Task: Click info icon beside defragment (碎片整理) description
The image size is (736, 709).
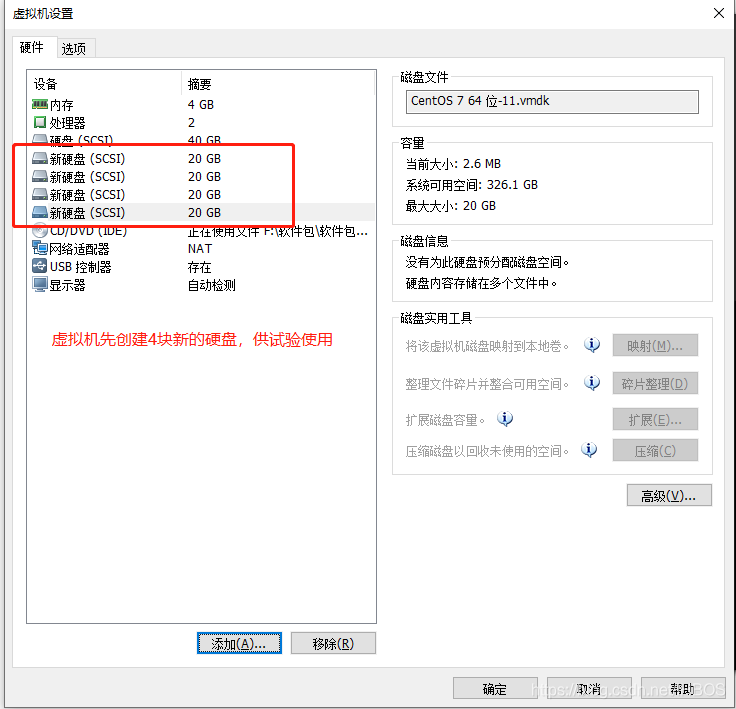Action: (592, 383)
